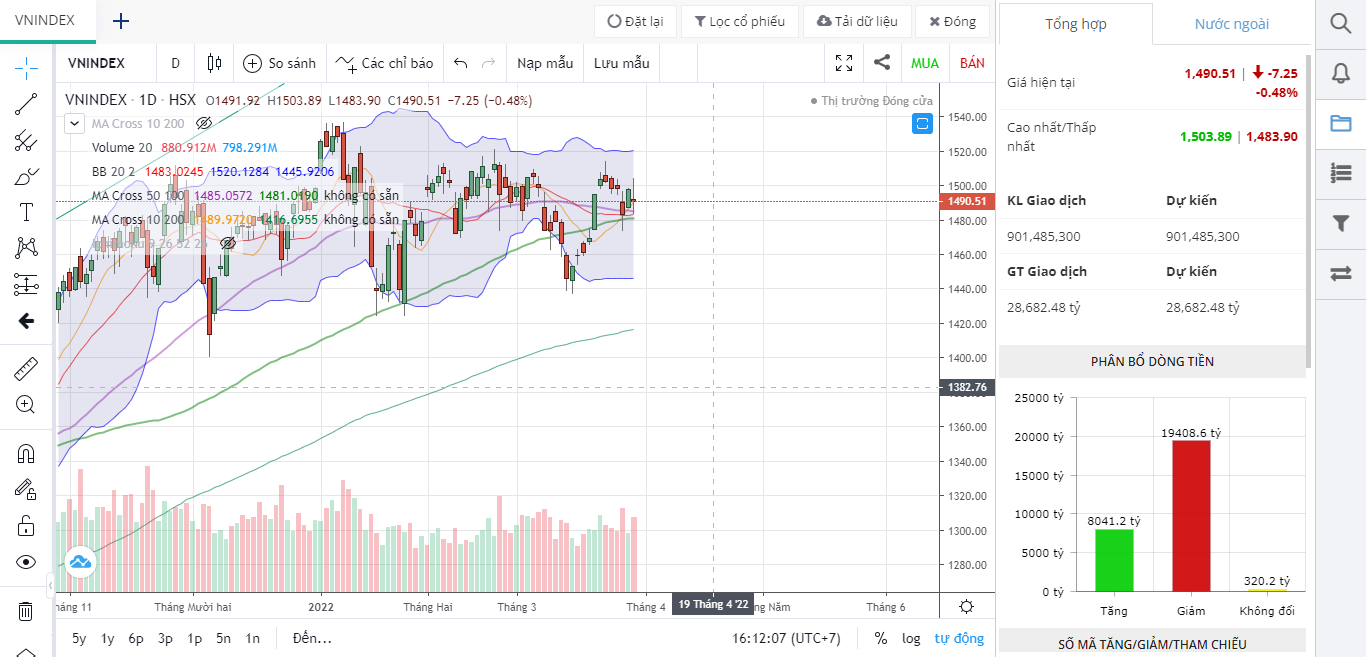
Task: Click the trash icon to remove drawings
Action: [x=26, y=611]
